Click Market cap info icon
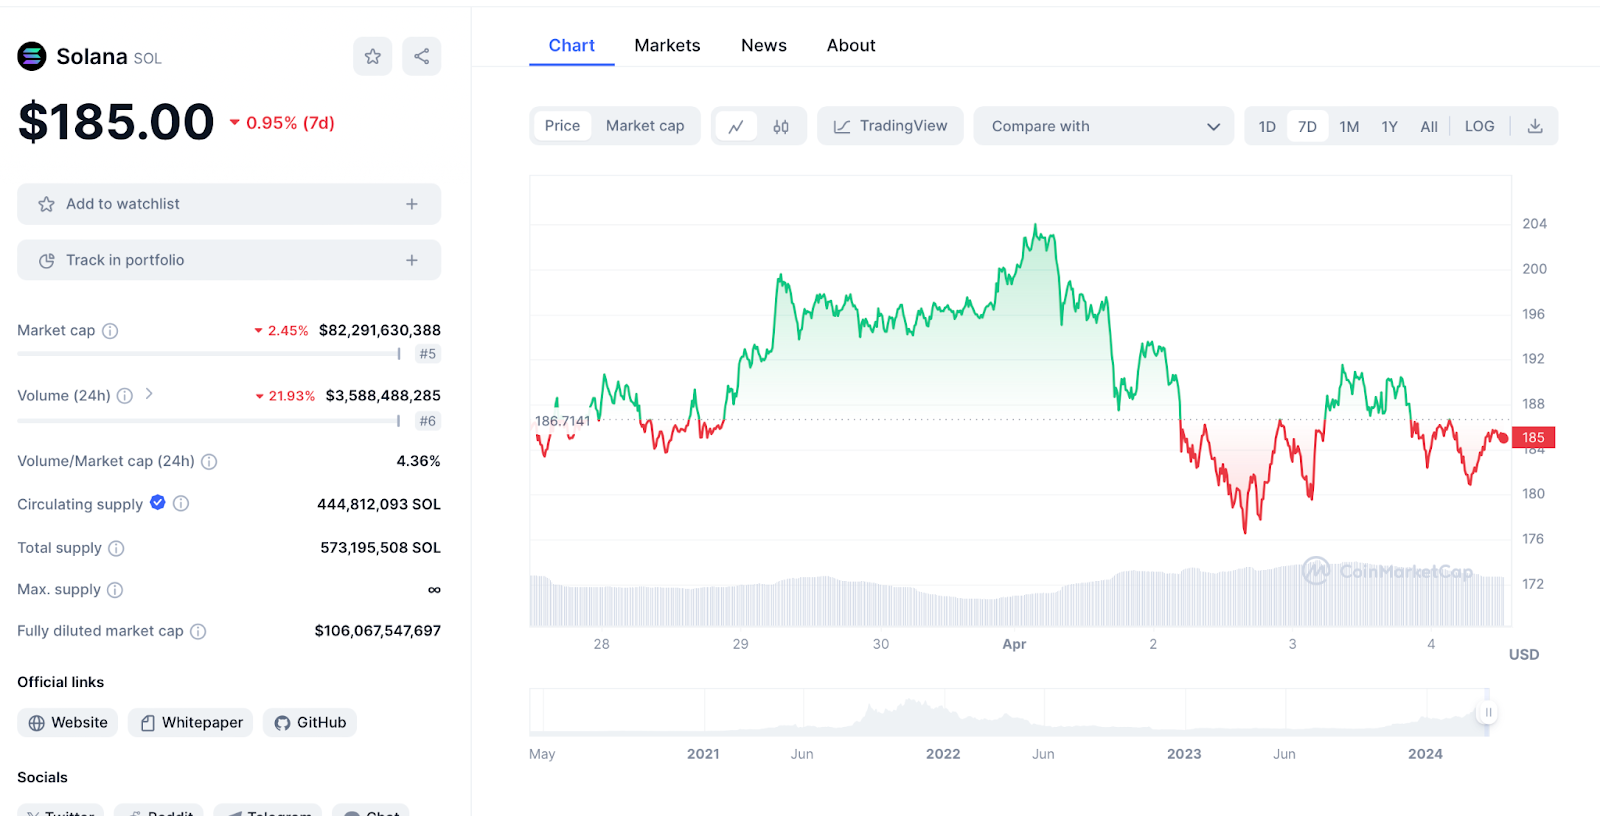This screenshot has width=1600, height=816. click(x=110, y=331)
